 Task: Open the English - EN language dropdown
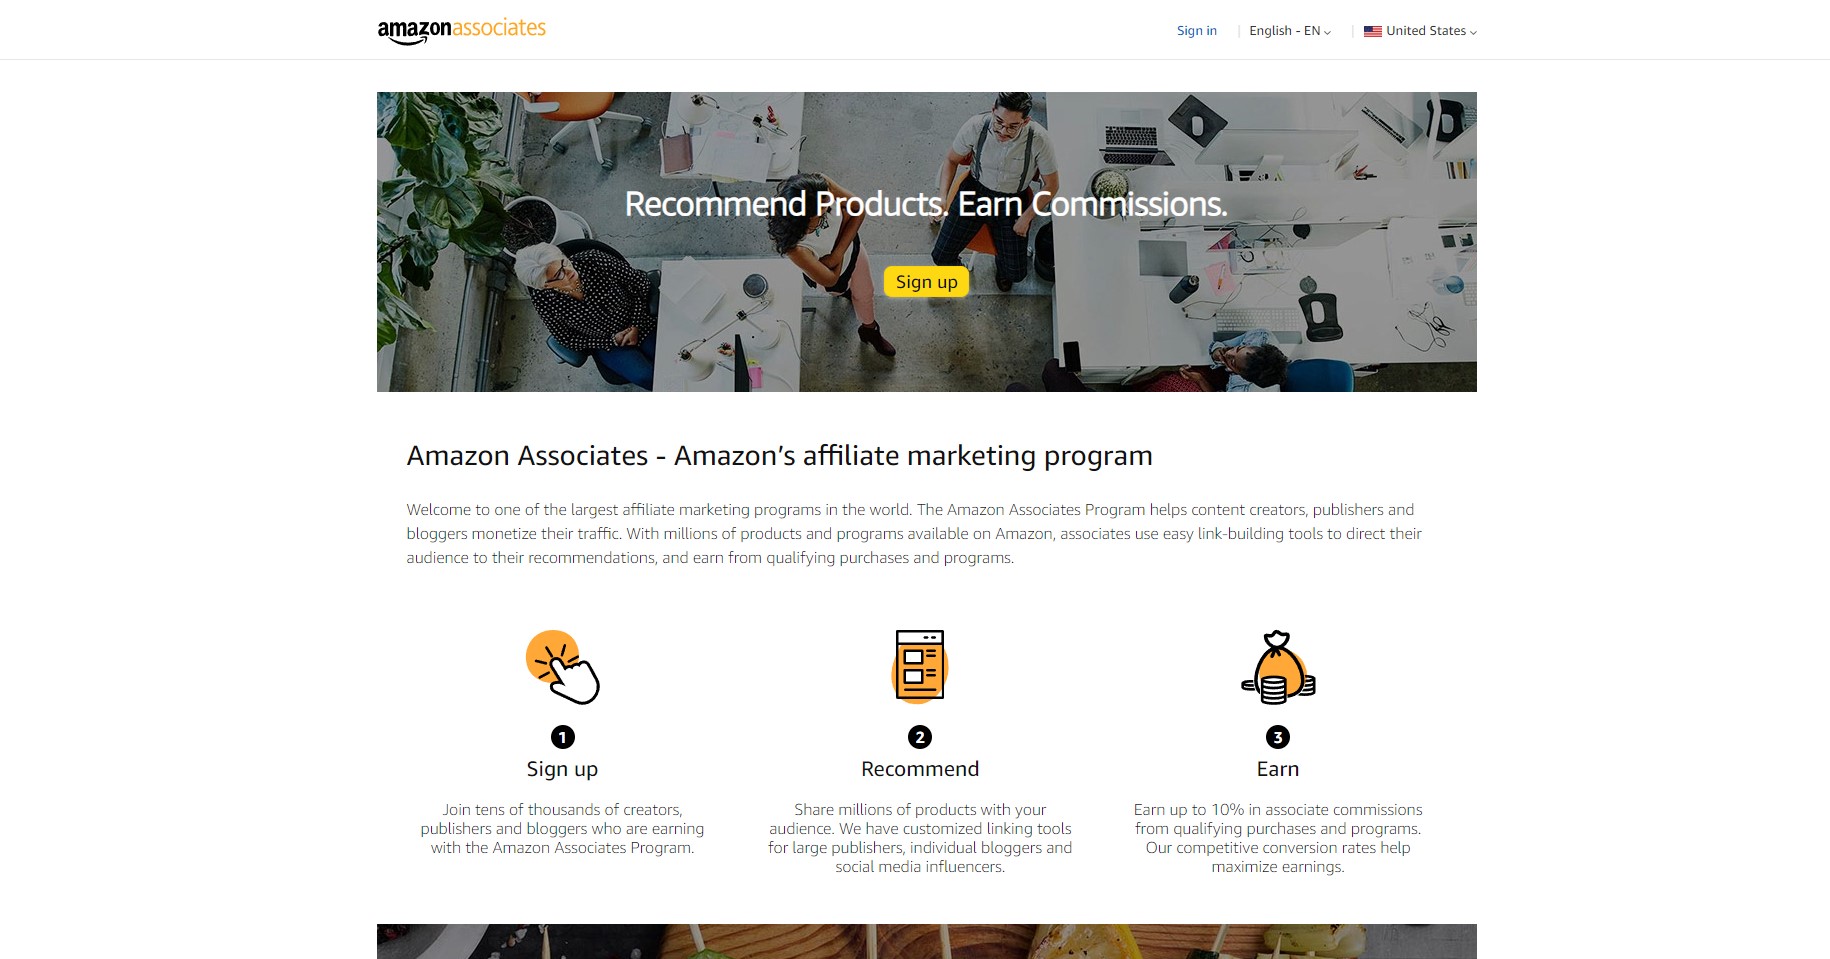pyautogui.click(x=1290, y=31)
